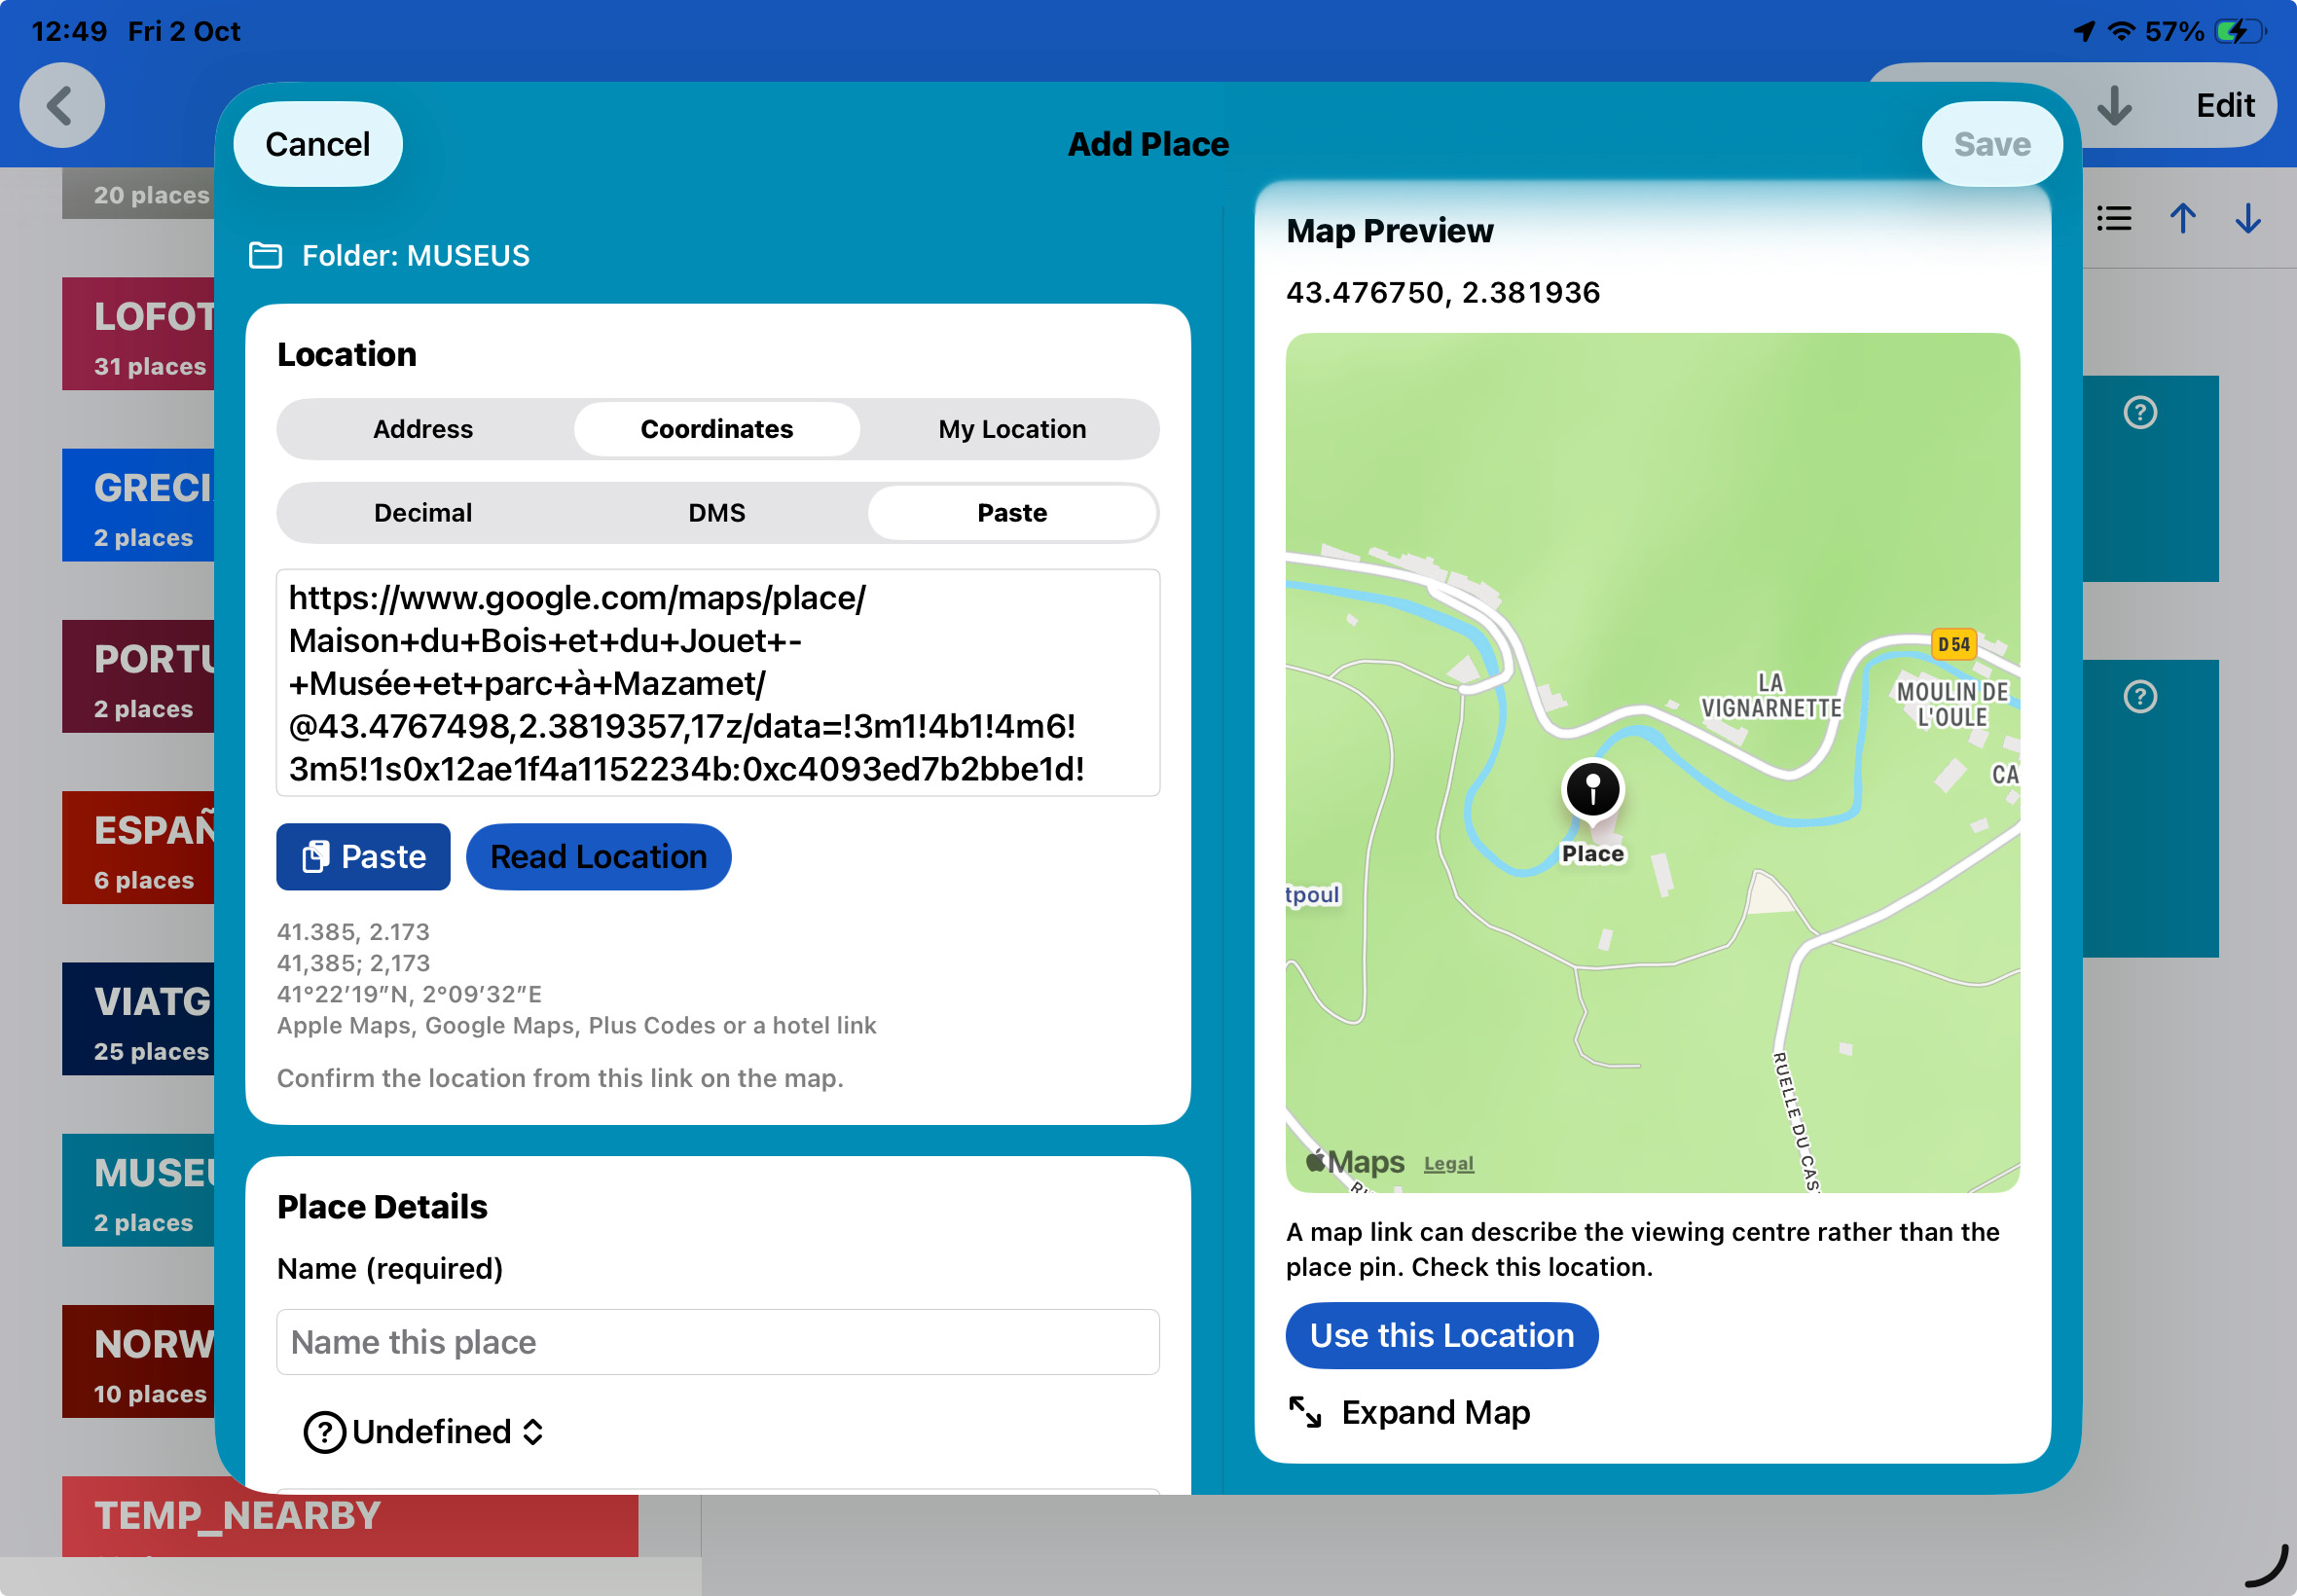The height and width of the screenshot is (1596, 2297).
Task: Click the blue Paste clipboard button
Action: [363, 857]
